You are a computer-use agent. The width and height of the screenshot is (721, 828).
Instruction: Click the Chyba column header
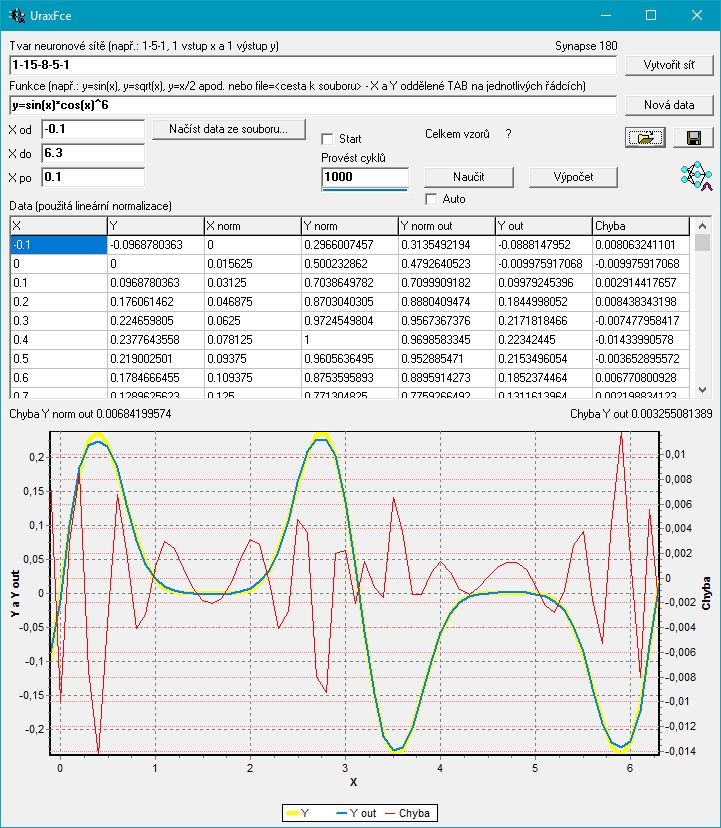click(x=641, y=226)
